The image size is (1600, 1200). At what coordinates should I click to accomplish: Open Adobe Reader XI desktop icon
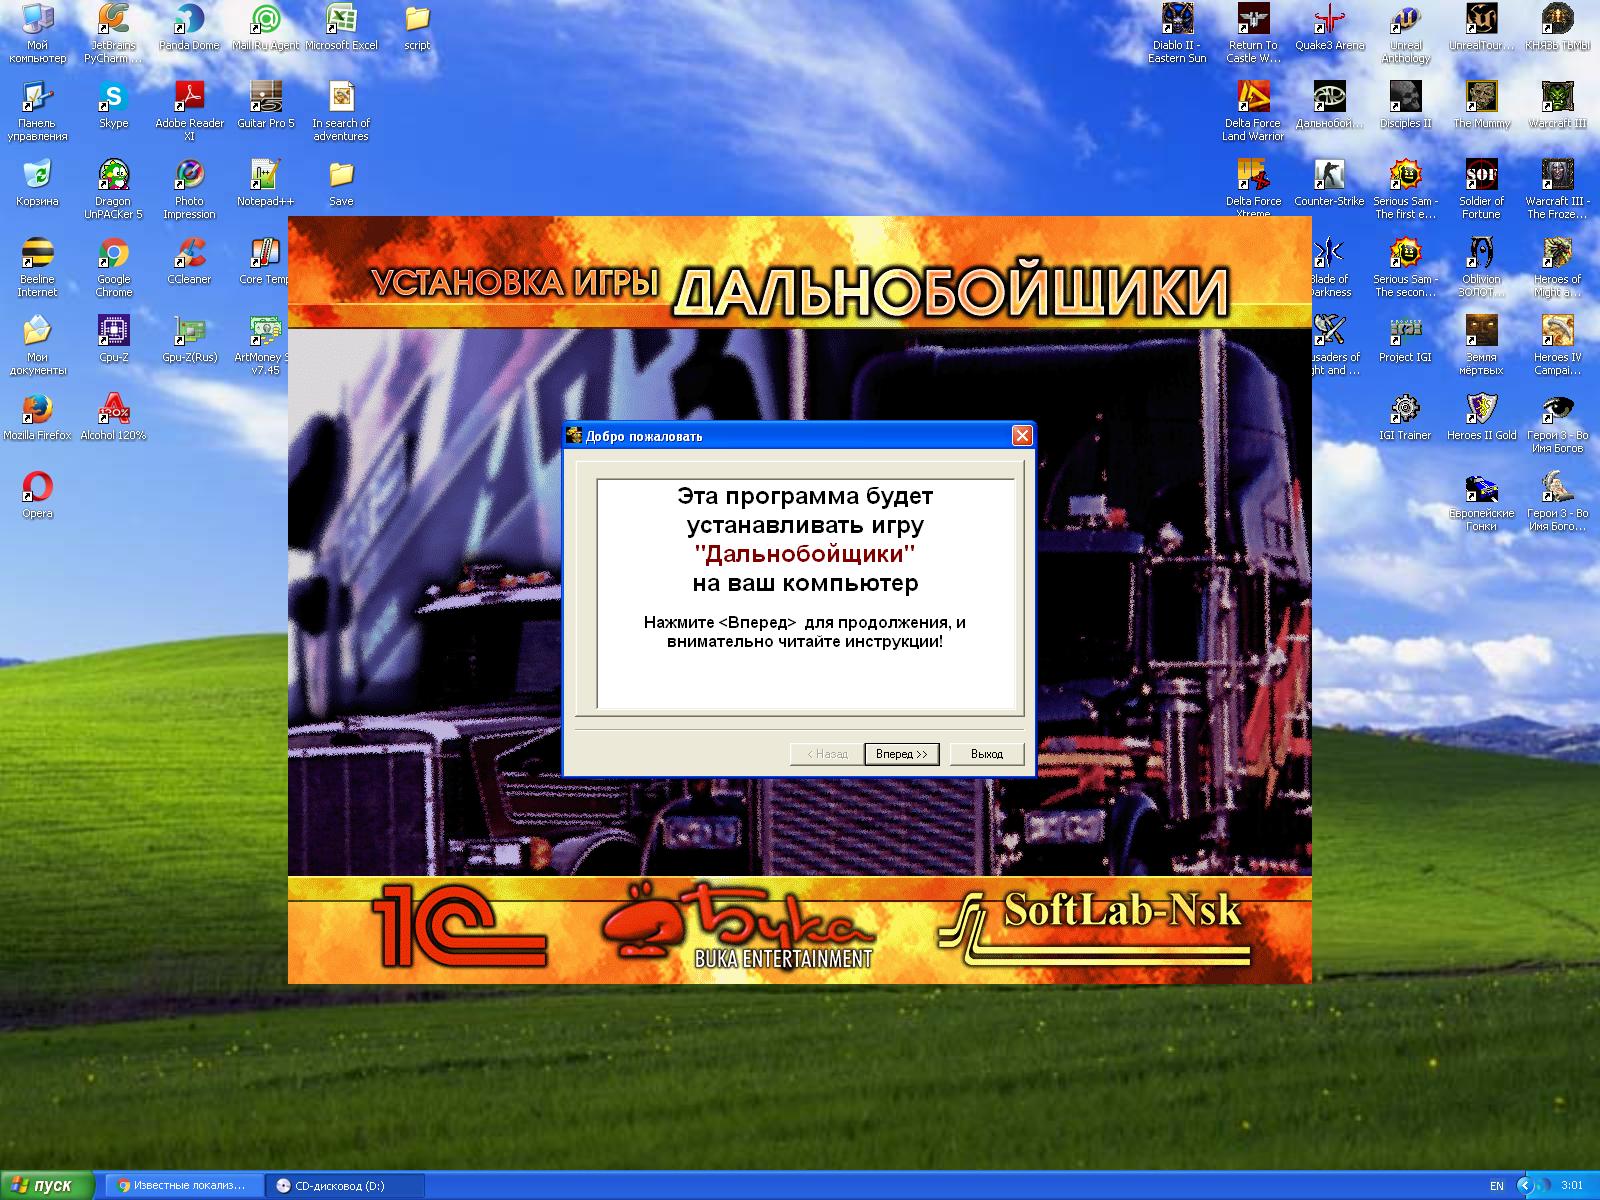pos(189,111)
